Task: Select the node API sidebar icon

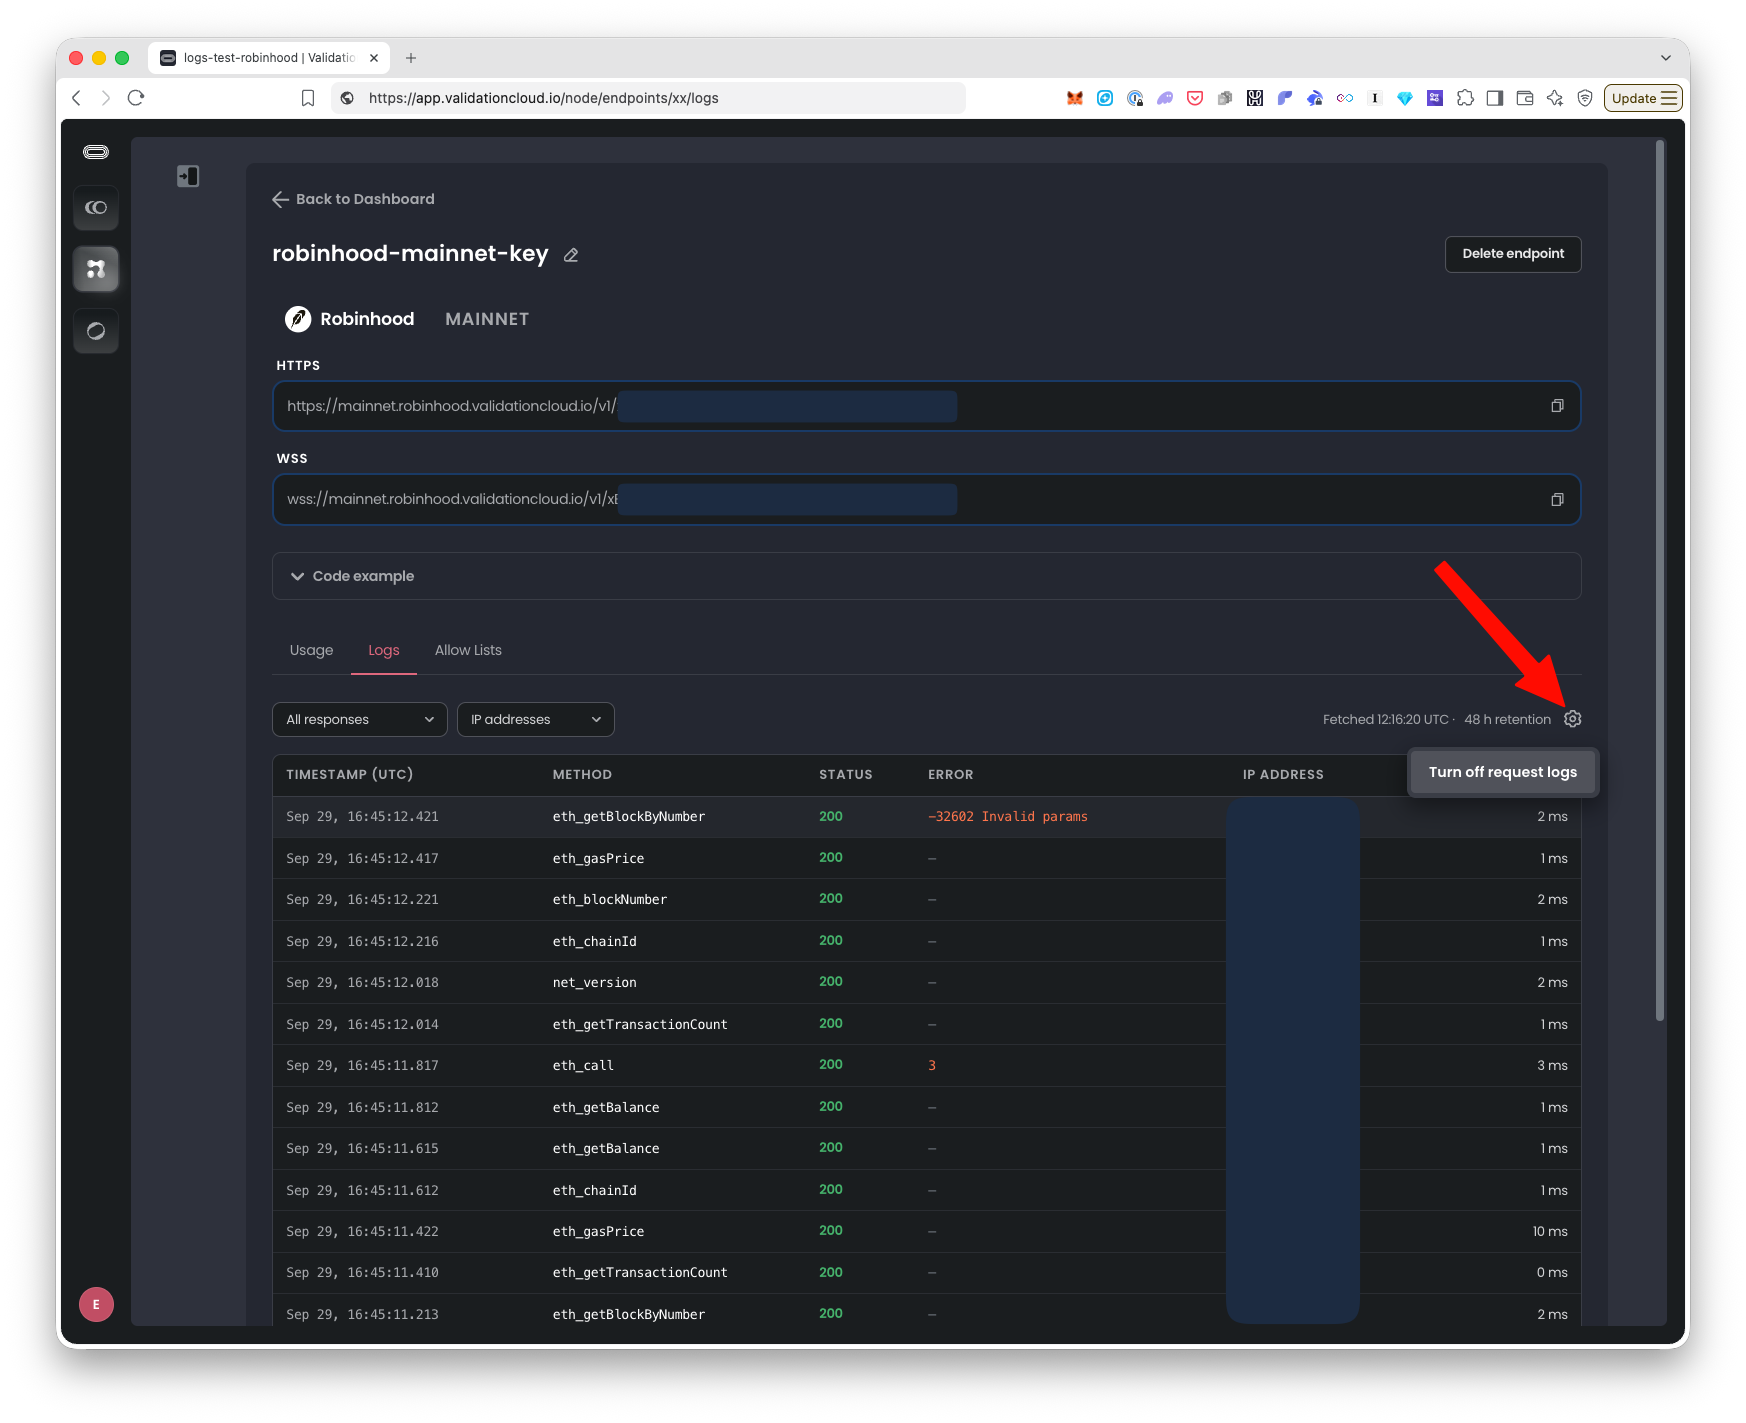Action: point(96,269)
